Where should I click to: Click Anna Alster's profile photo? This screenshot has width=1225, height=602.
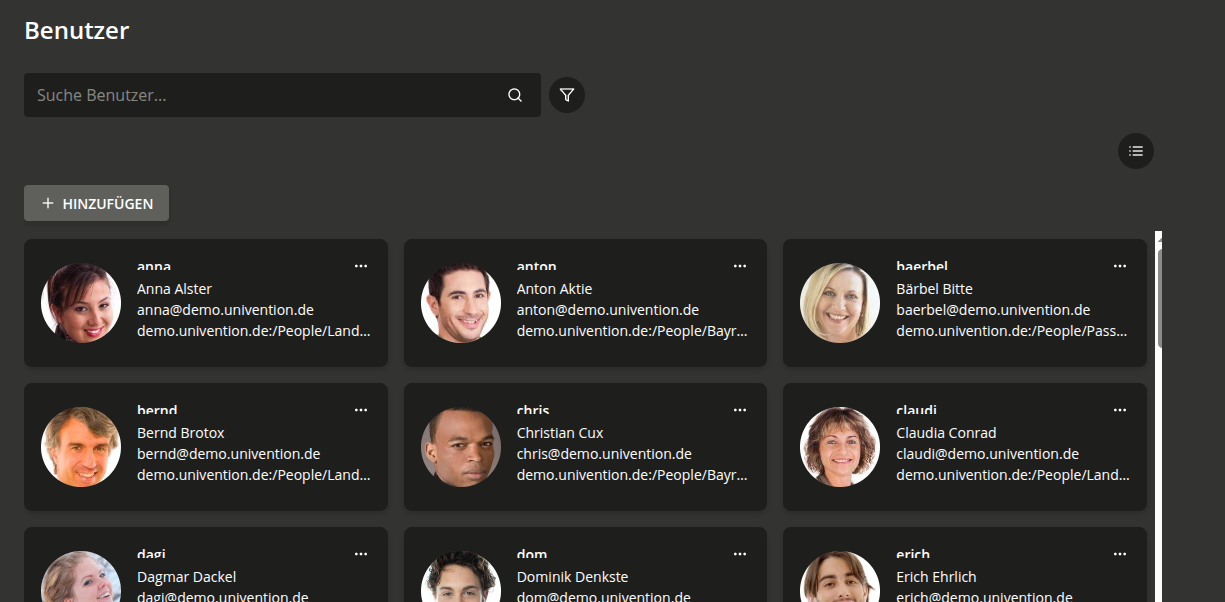[x=81, y=303]
